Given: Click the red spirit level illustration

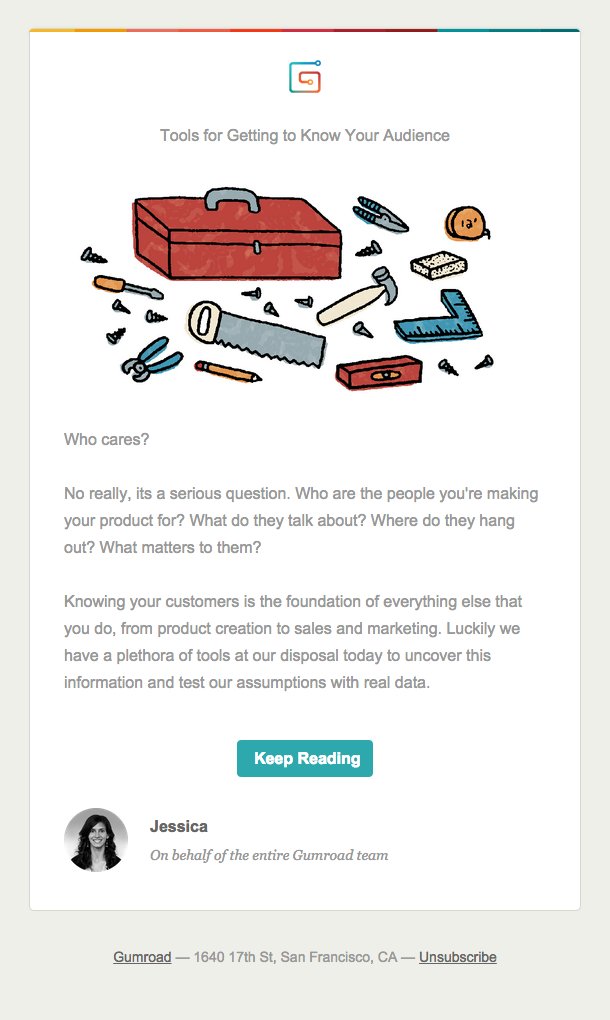Looking at the screenshot, I should (x=379, y=372).
